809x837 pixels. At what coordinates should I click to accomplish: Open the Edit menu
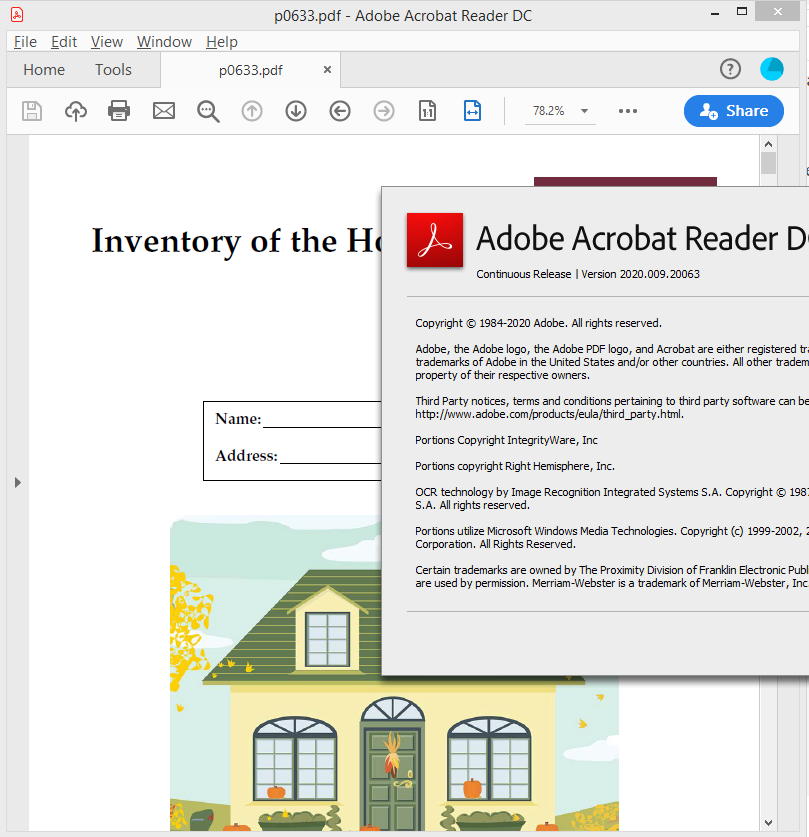click(63, 42)
